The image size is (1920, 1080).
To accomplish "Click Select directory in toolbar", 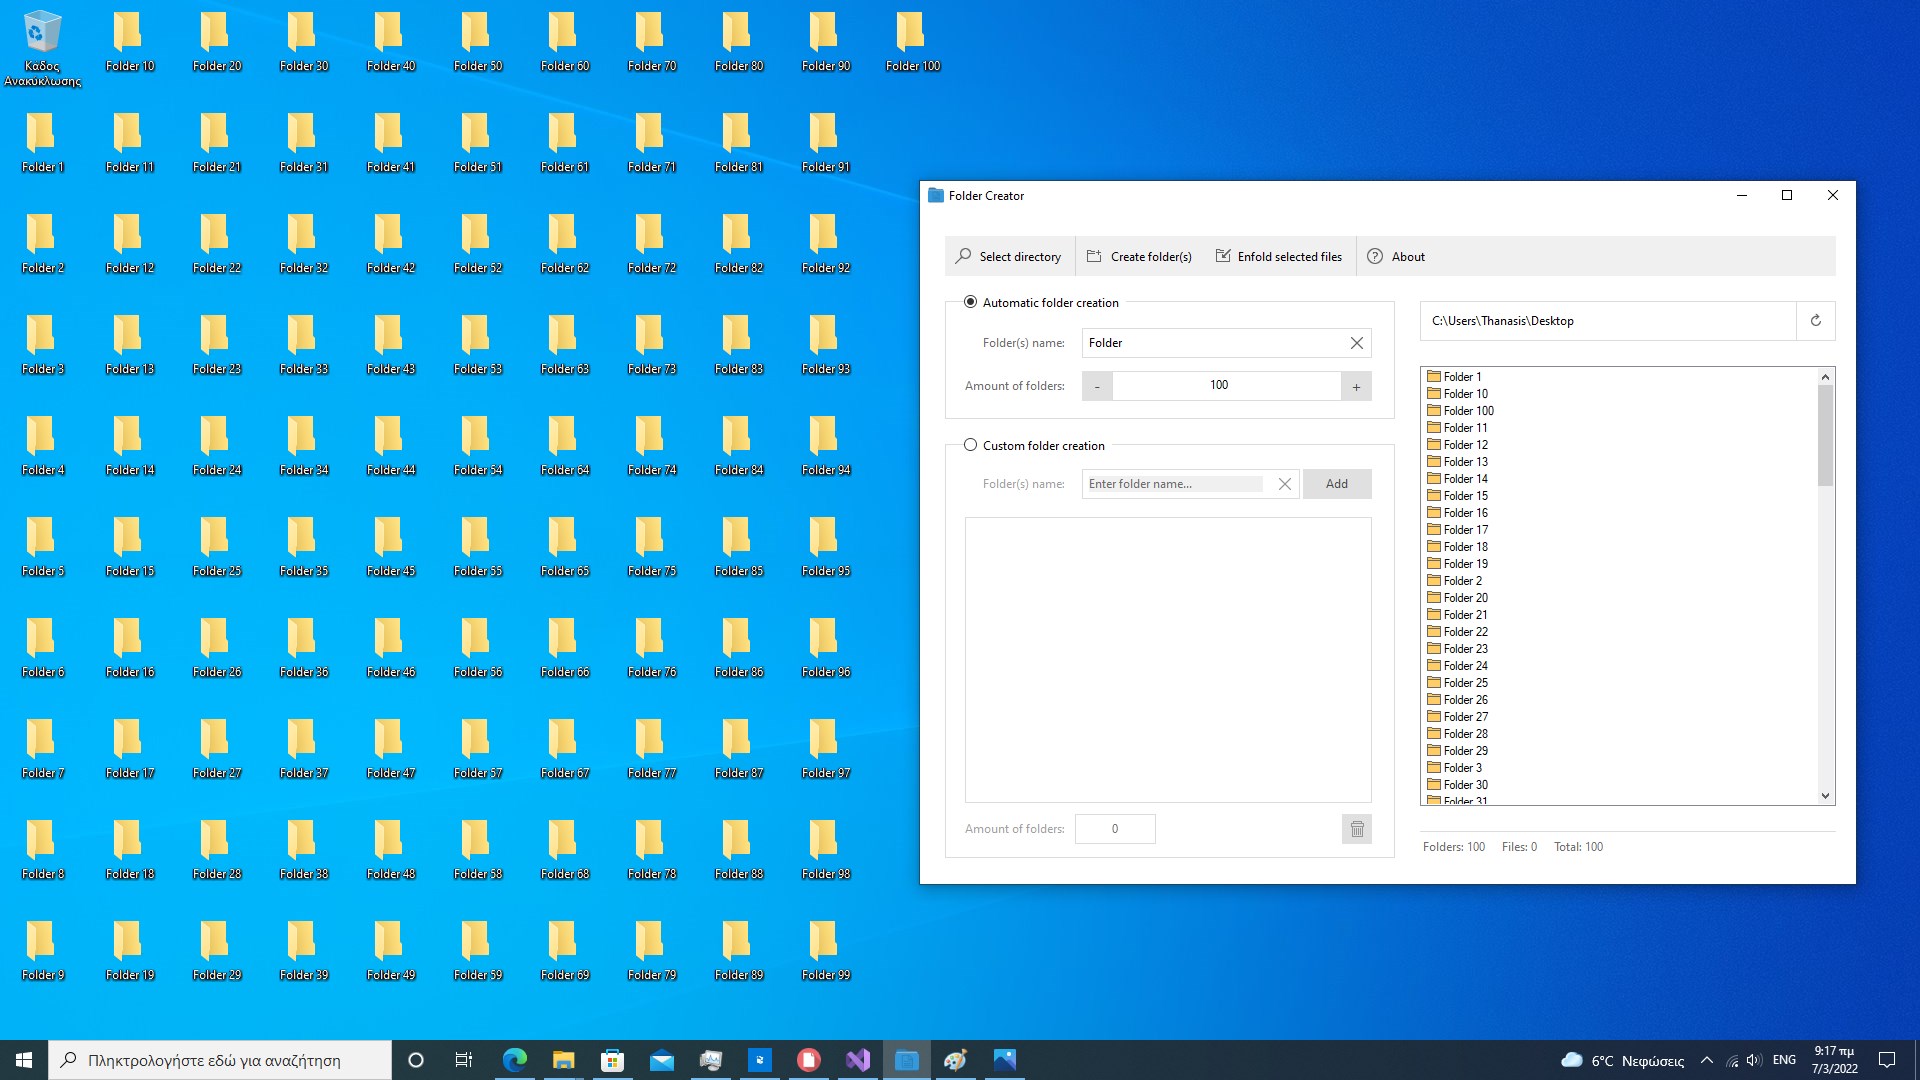I will click(x=1008, y=257).
